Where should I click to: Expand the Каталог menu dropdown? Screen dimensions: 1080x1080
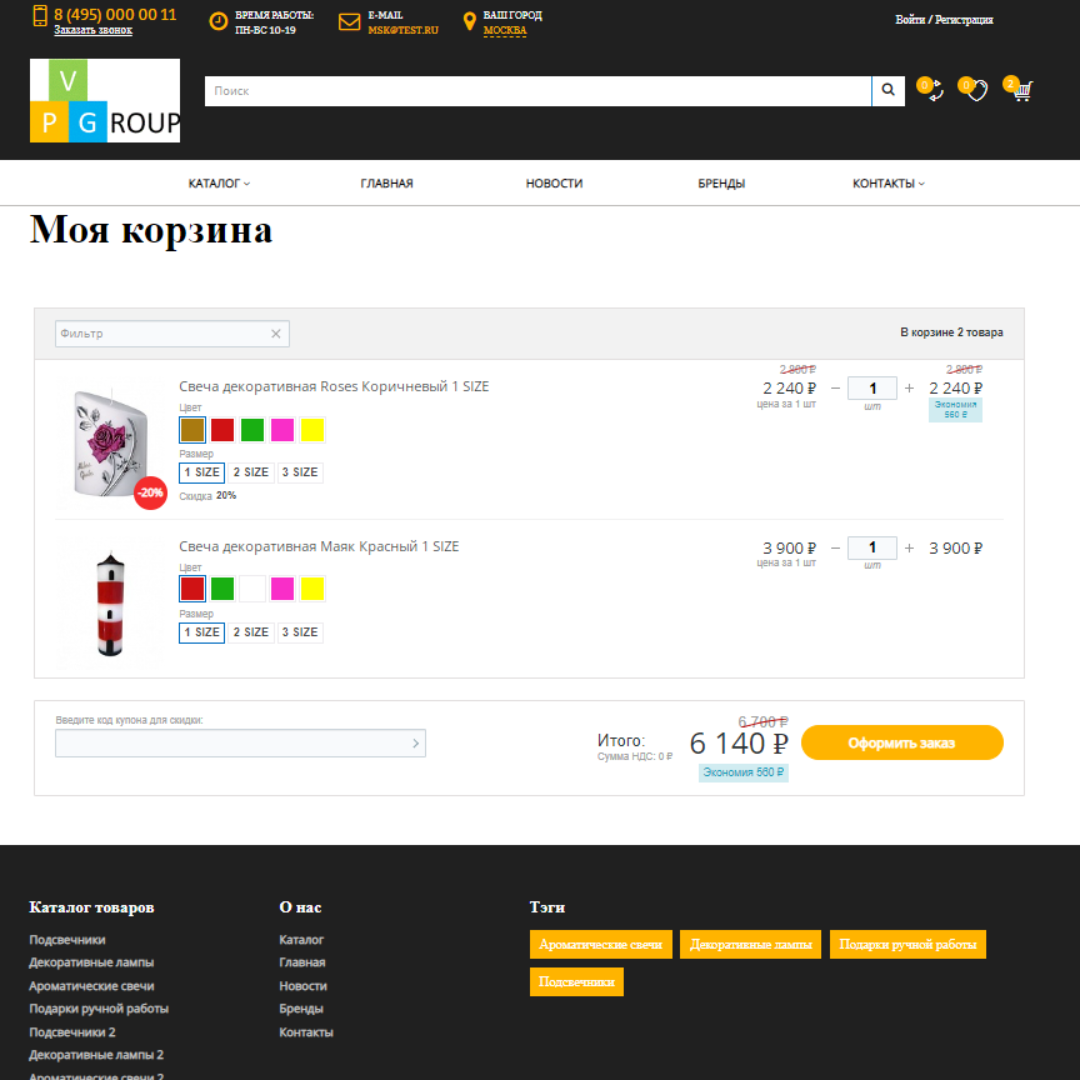pos(219,184)
